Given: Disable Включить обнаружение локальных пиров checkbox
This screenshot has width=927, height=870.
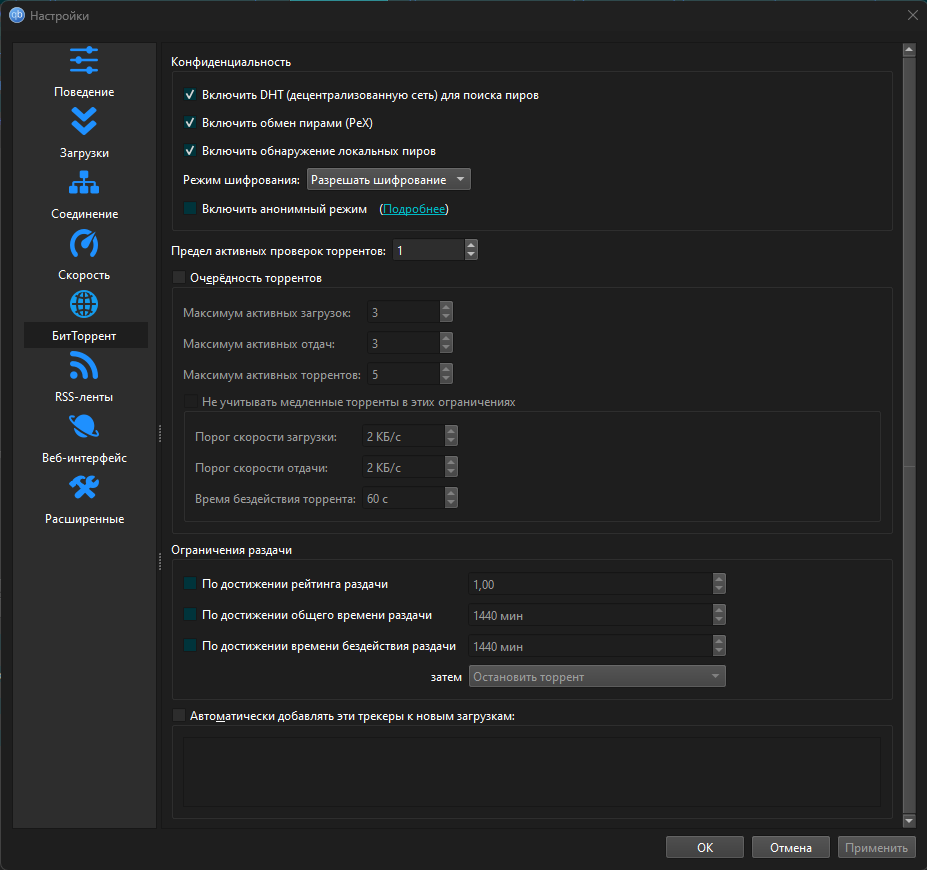Looking at the screenshot, I should coord(190,151).
